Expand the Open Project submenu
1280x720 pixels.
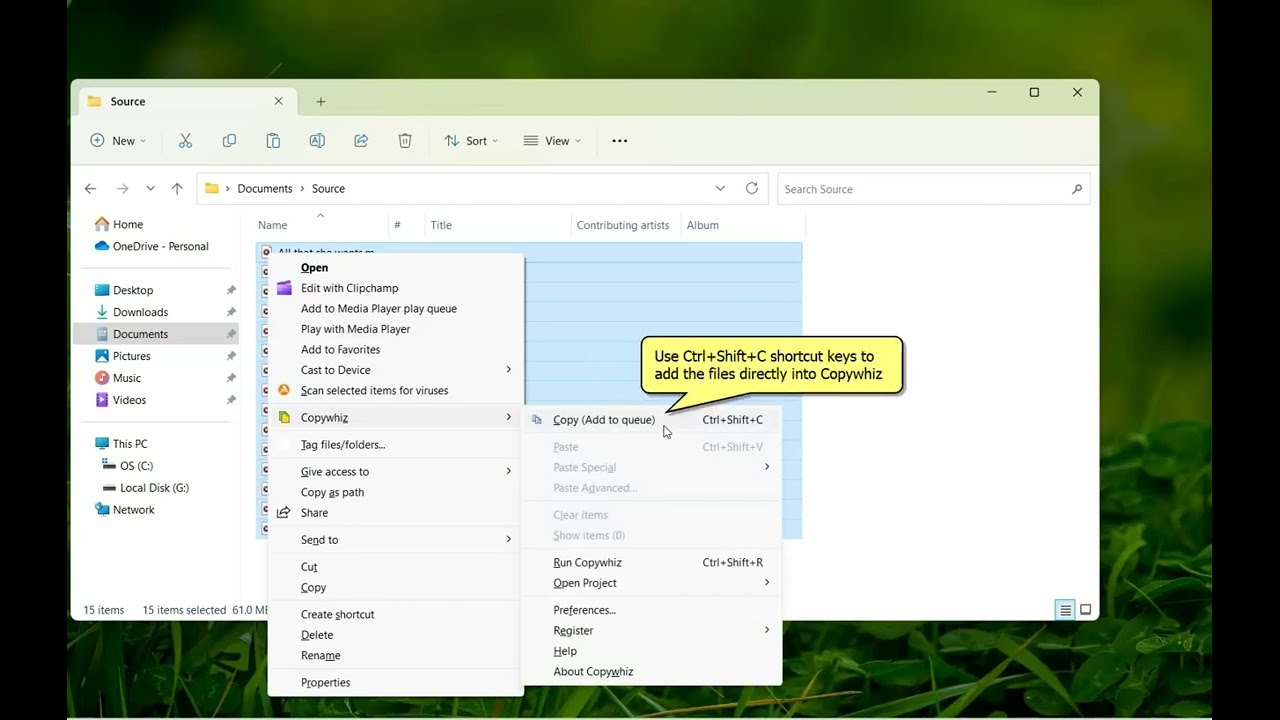(767, 583)
